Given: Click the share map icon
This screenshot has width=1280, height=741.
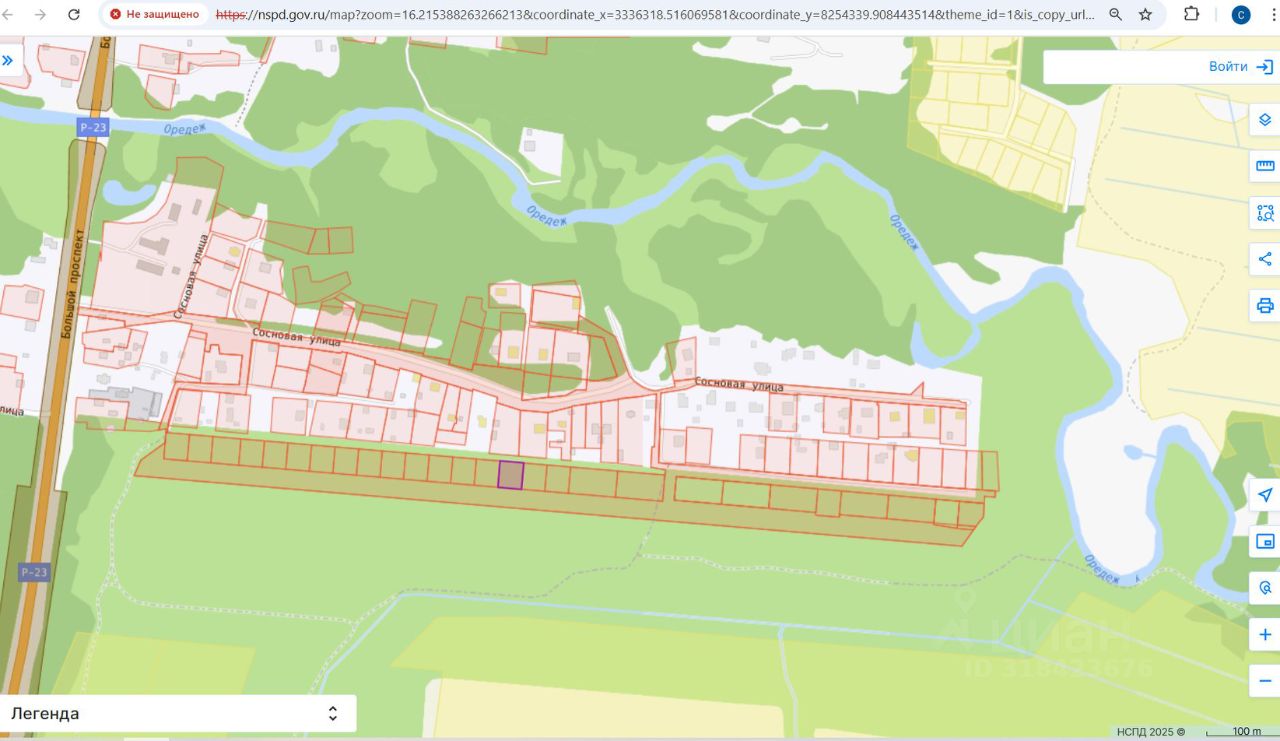Looking at the screenshot, I should pyautogui.click(x=1265, y=259).
